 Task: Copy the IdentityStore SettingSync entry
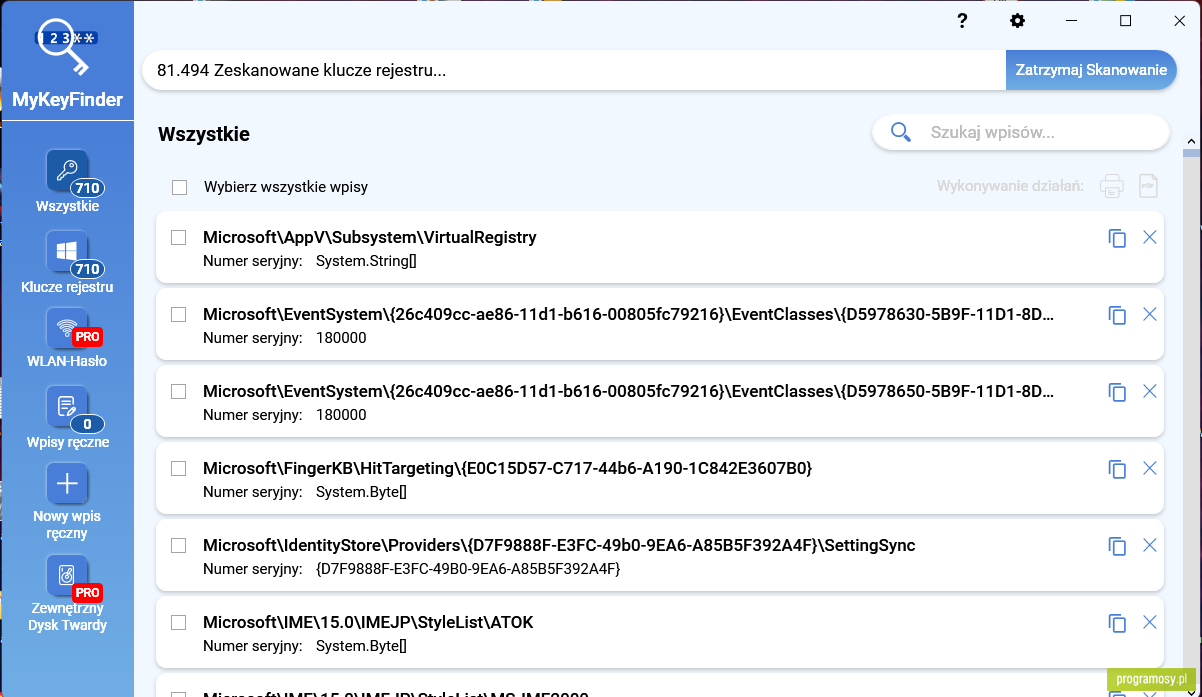(1117, 546)
